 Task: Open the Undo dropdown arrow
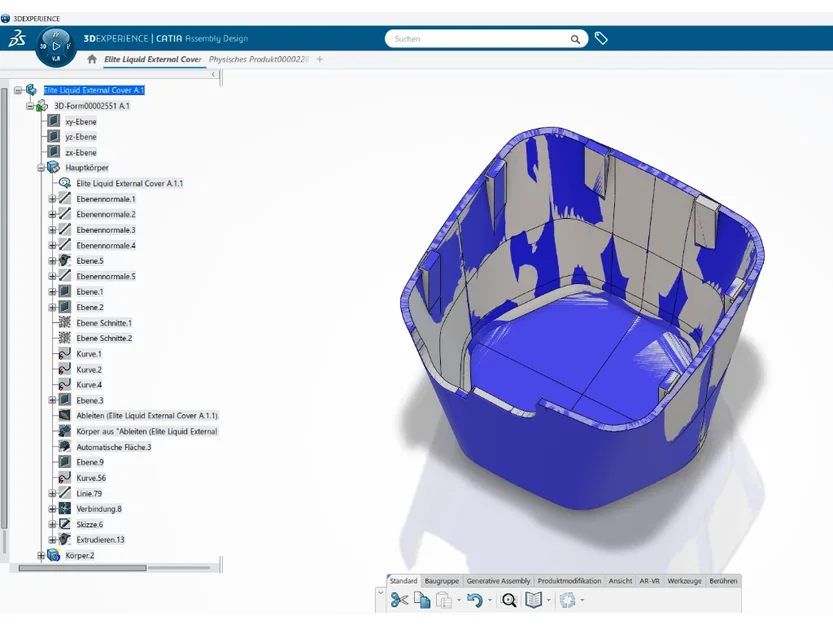click(x=490, y=601)
